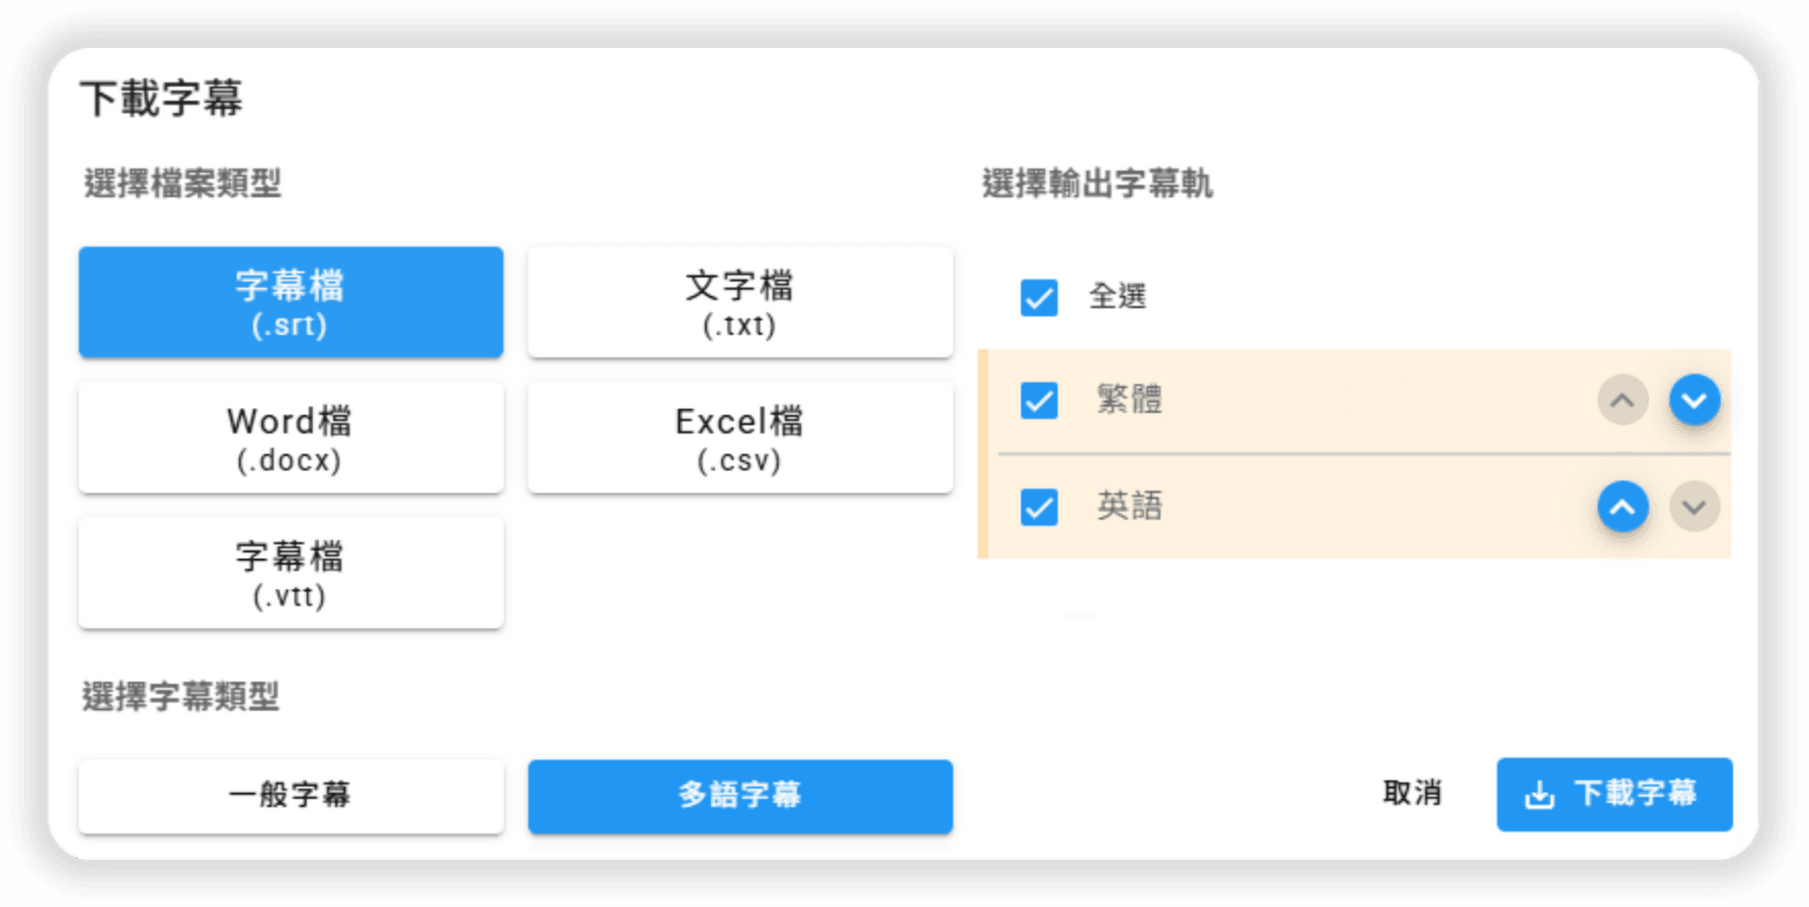Select the 字幕檔 (.srt) file type
The image size is (1809, 907).
click(x=290, y=302)
